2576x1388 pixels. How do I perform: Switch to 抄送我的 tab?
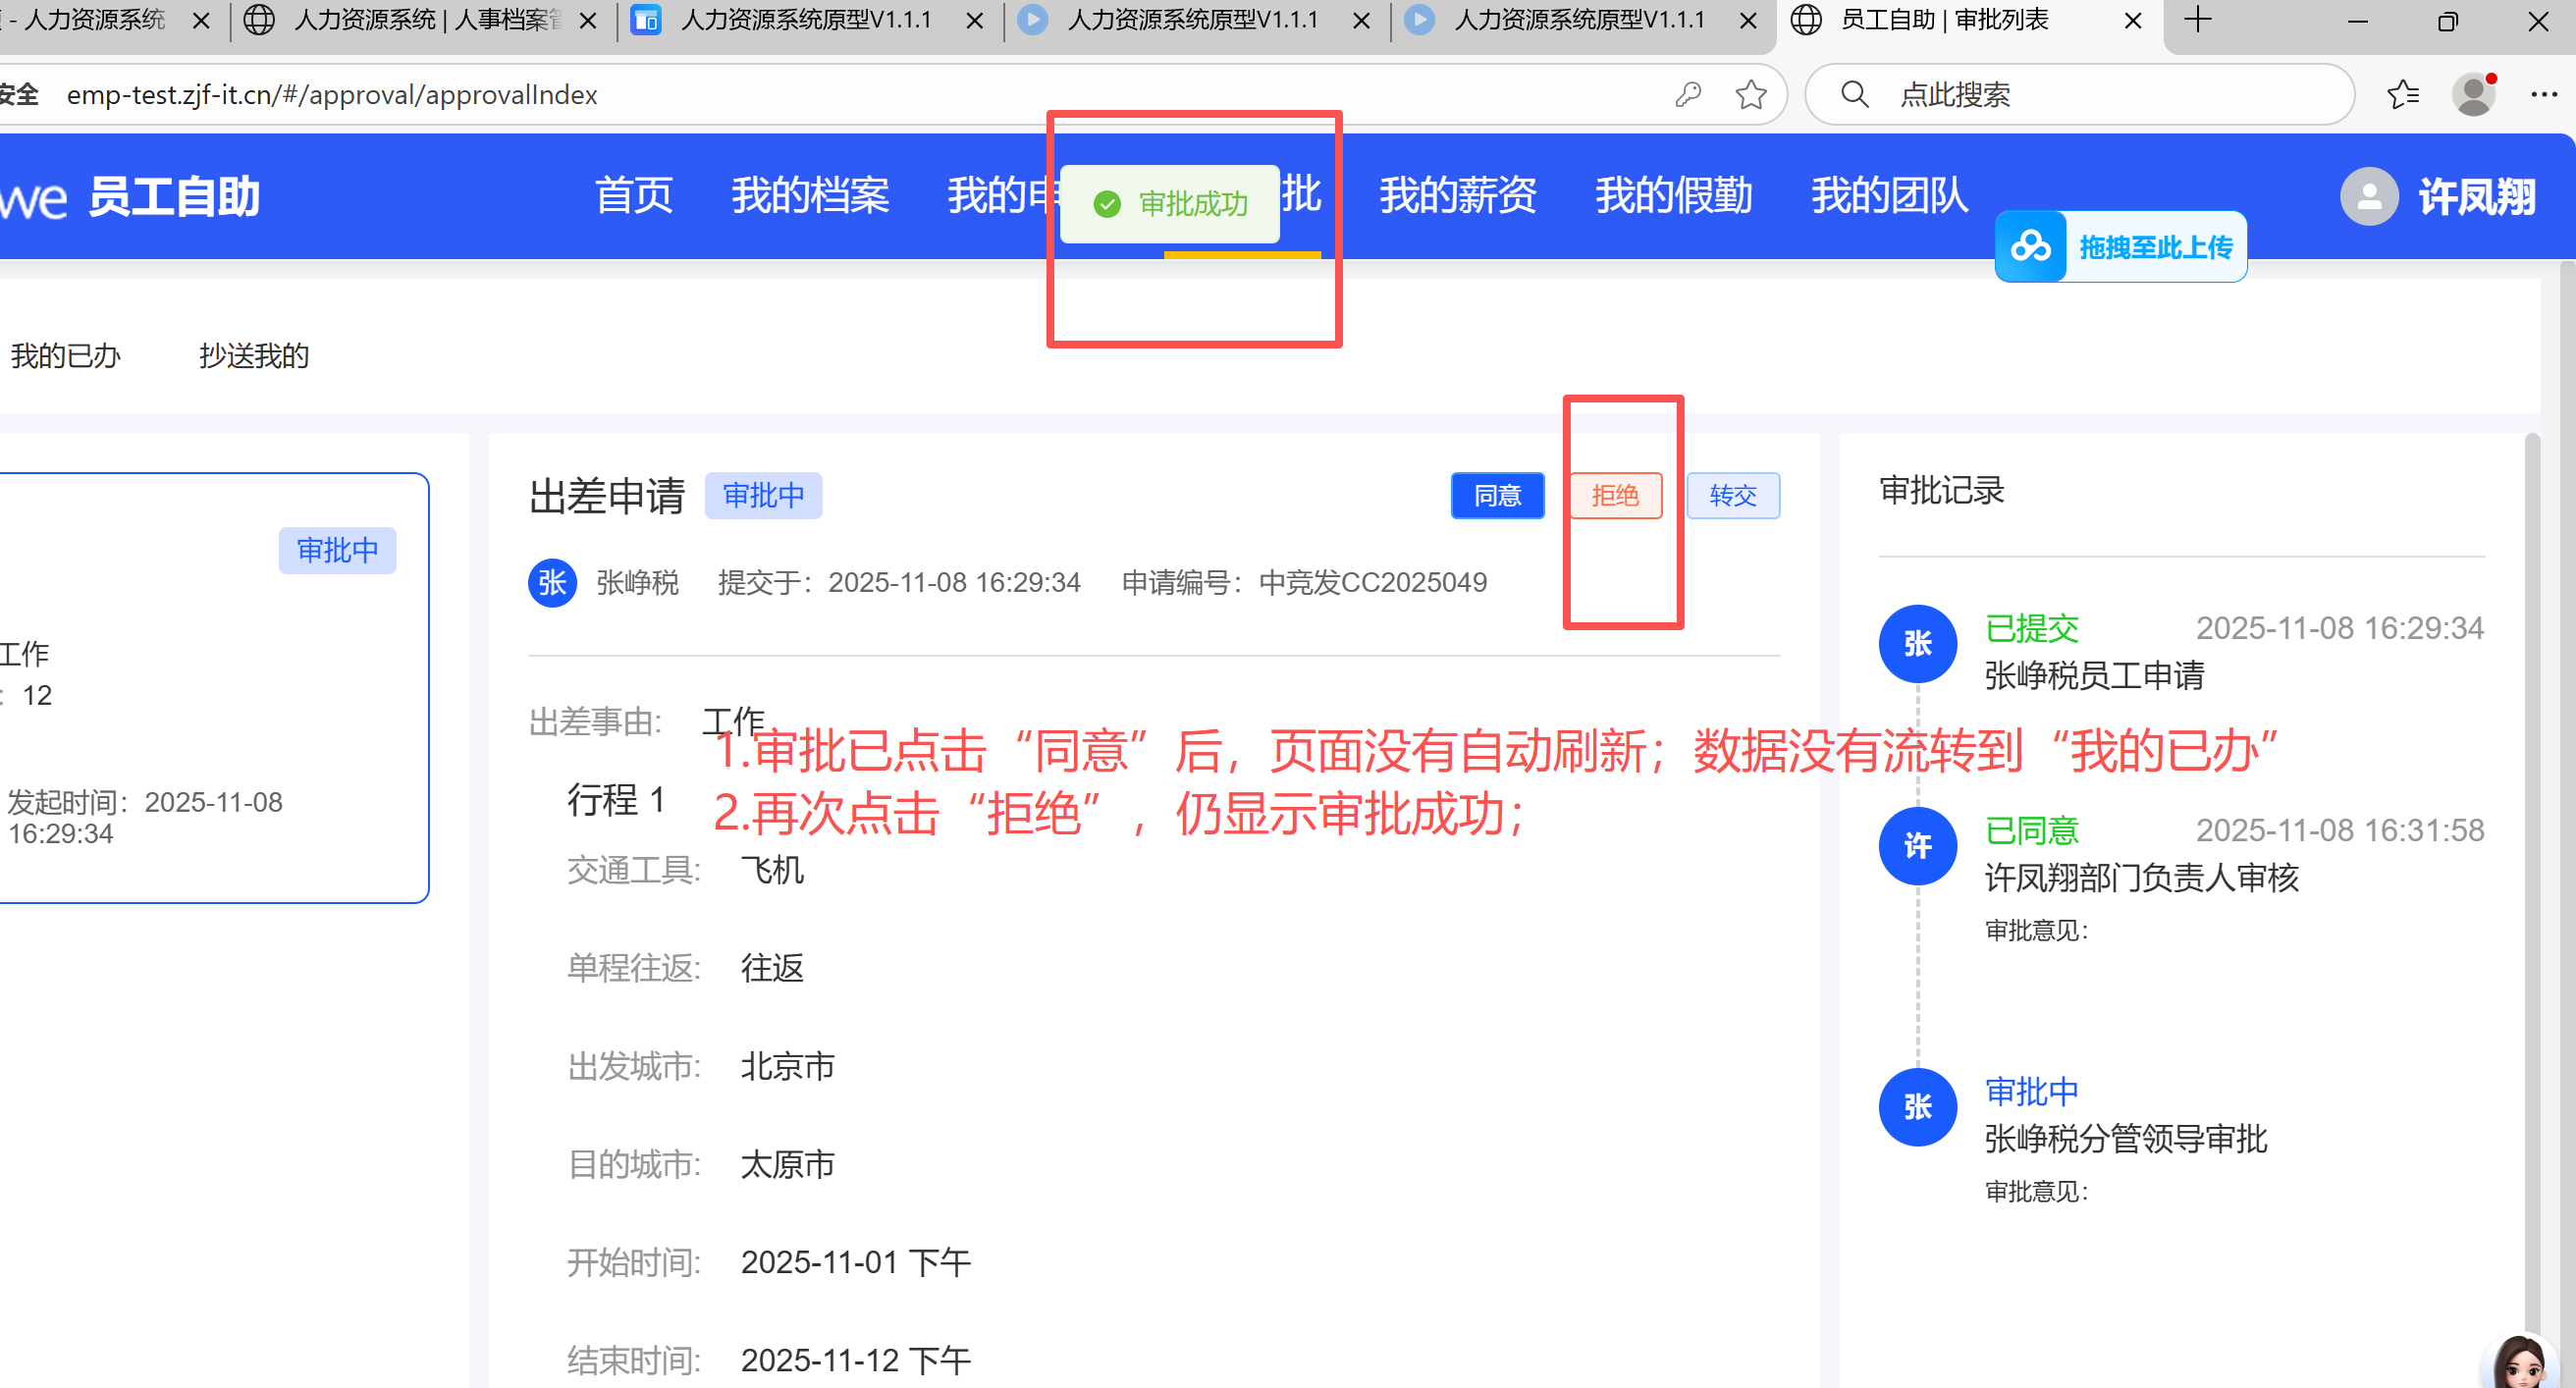254,356
